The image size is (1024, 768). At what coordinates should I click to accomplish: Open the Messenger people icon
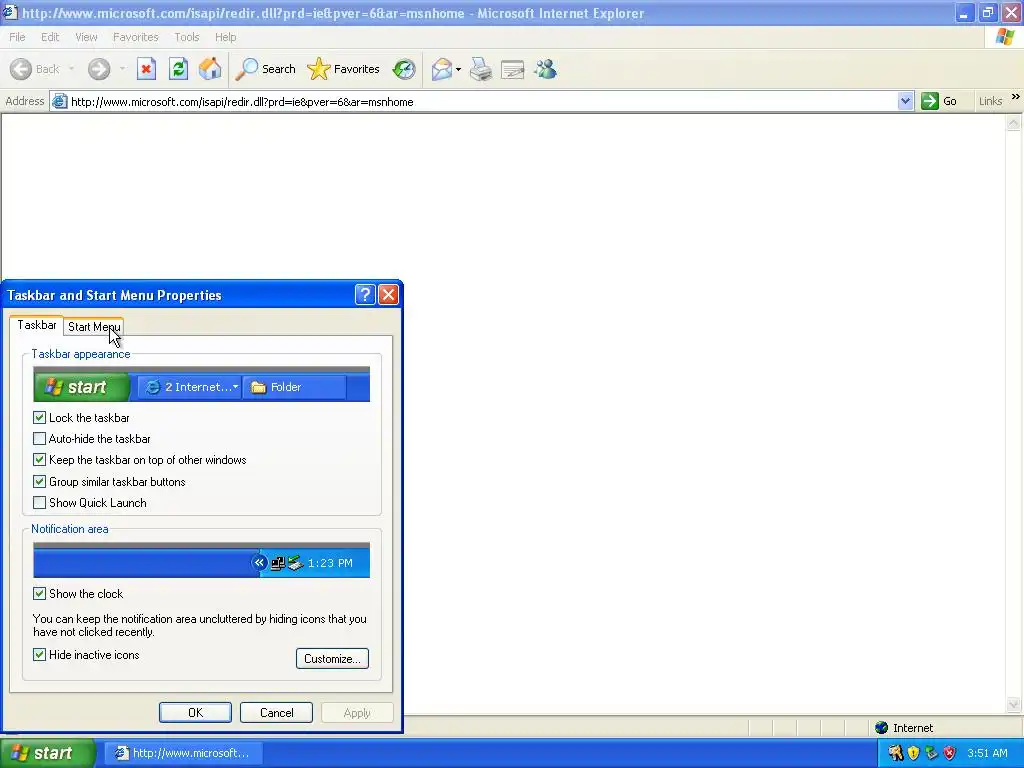click(545, 69)
